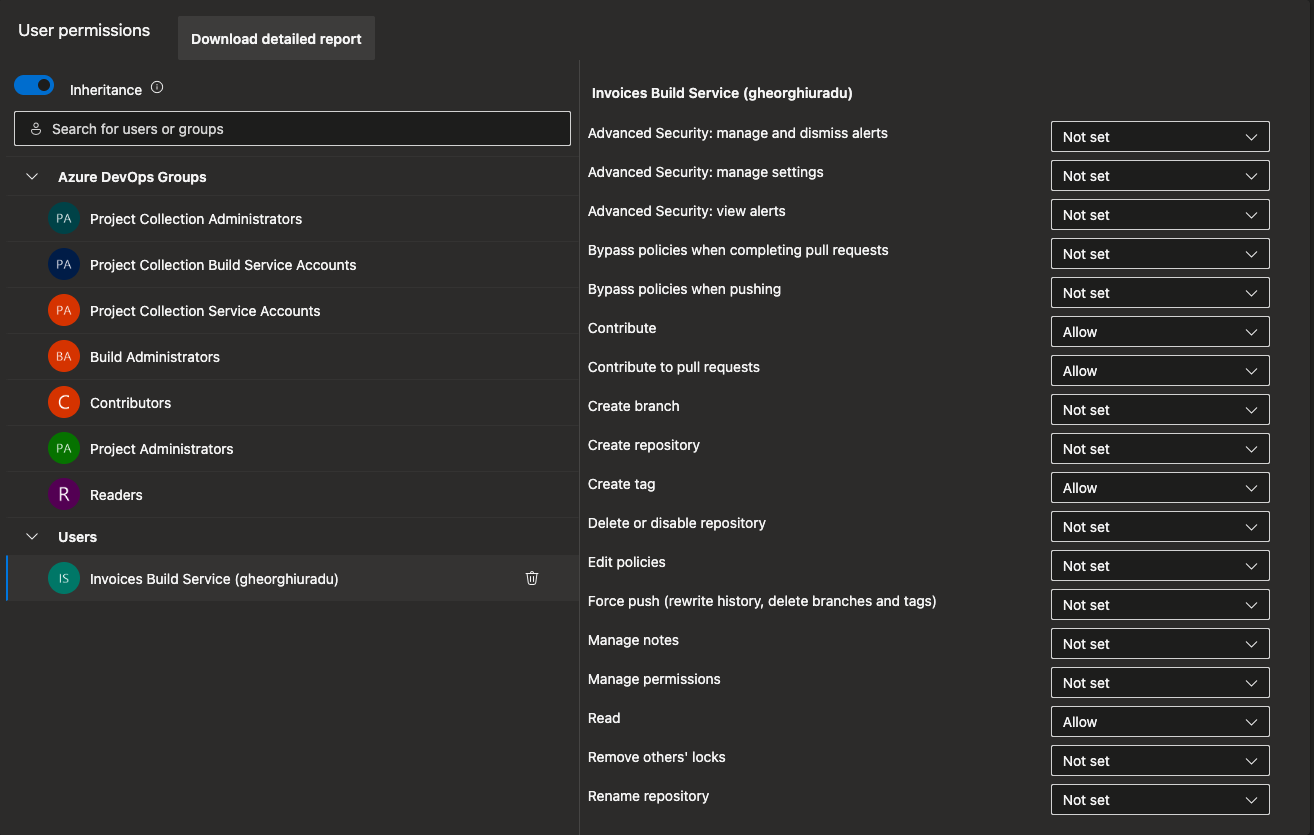Select the Project Collection Build Service Accounts group

[220, 264]
